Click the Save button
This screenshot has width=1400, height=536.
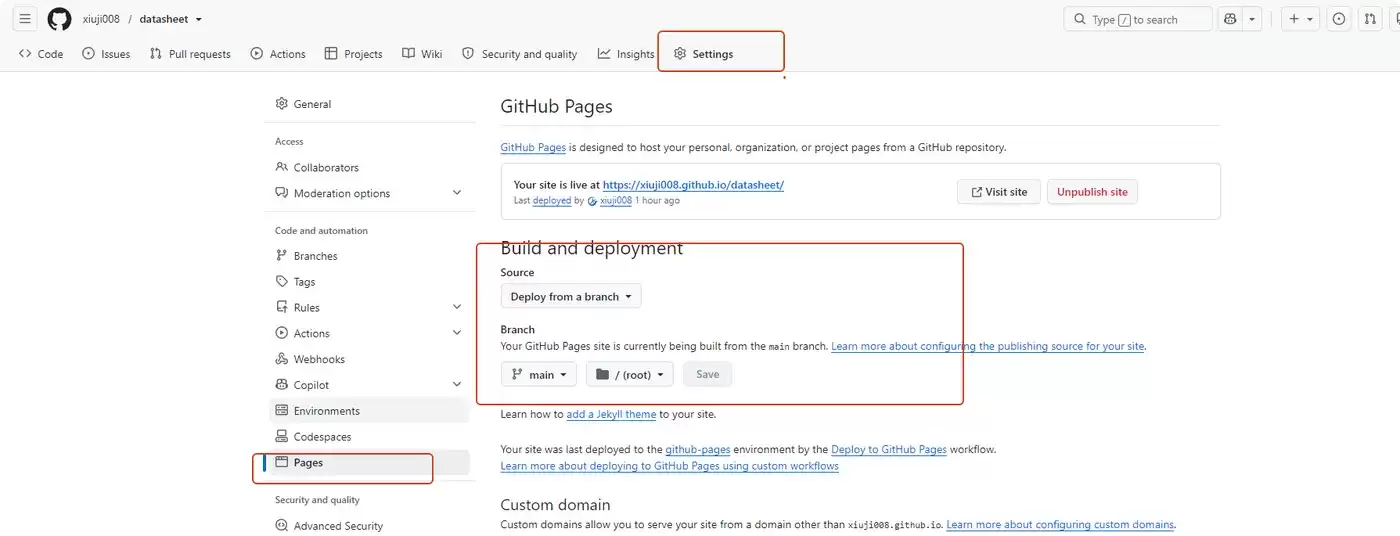707,375
